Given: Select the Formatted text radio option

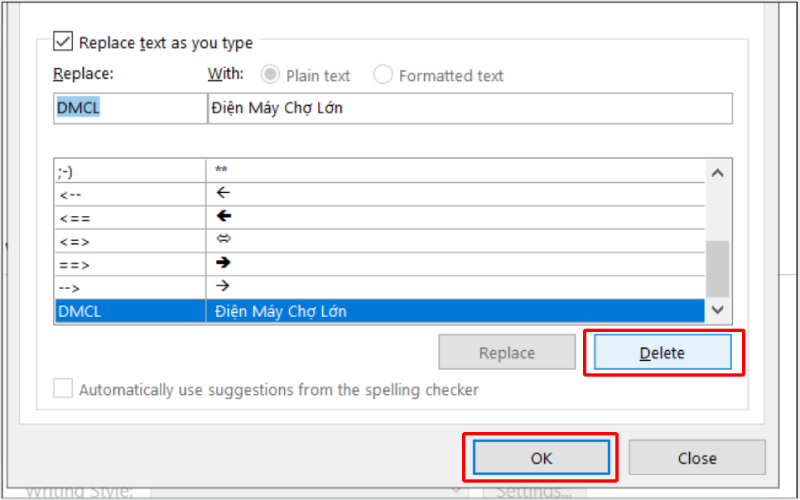Looking at the screenshot, I should pos(383,75).
